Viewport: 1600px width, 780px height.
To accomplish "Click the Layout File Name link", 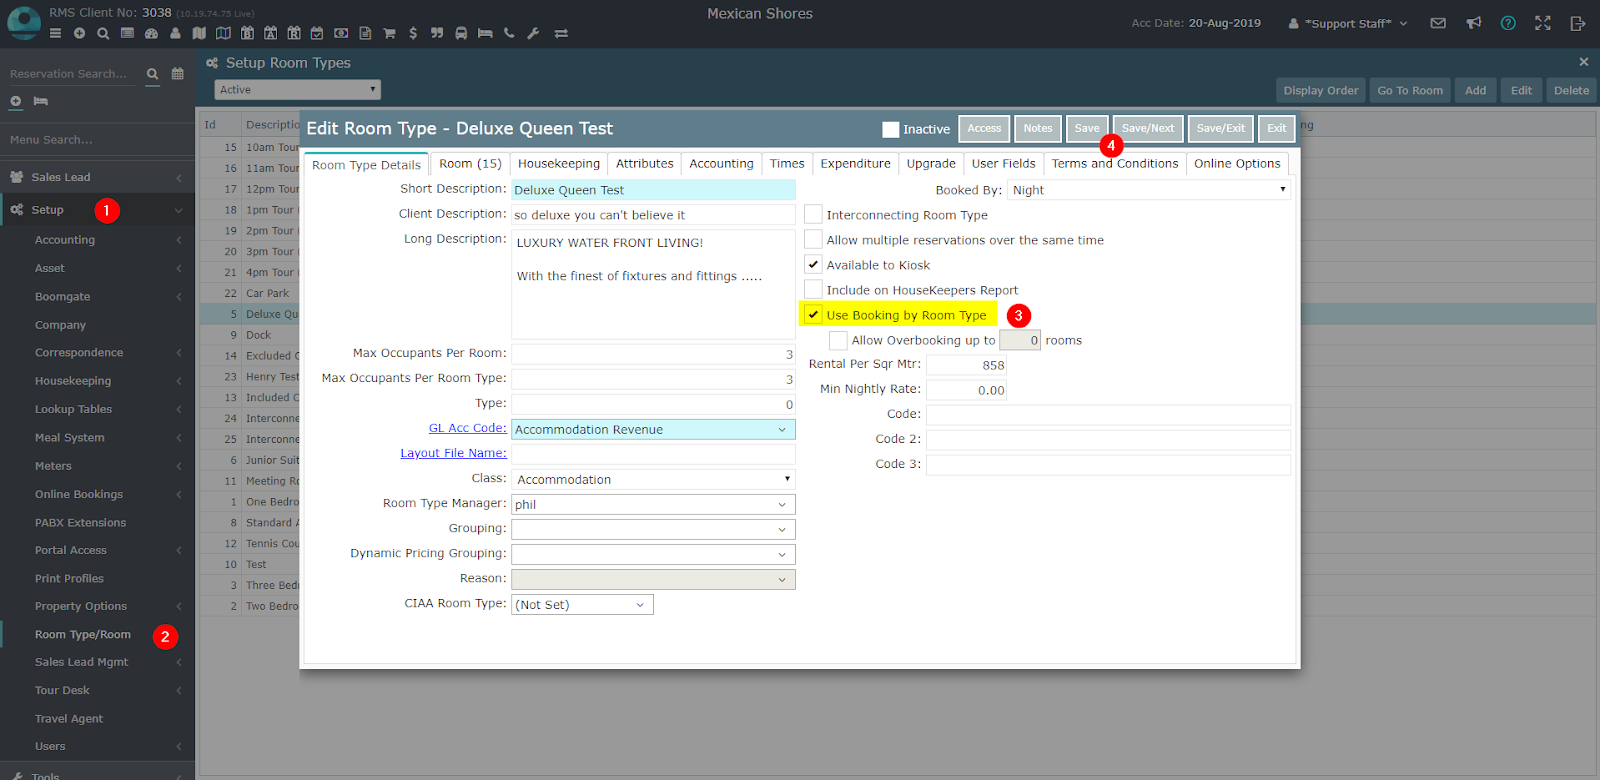I will click(x=453, y=453).
